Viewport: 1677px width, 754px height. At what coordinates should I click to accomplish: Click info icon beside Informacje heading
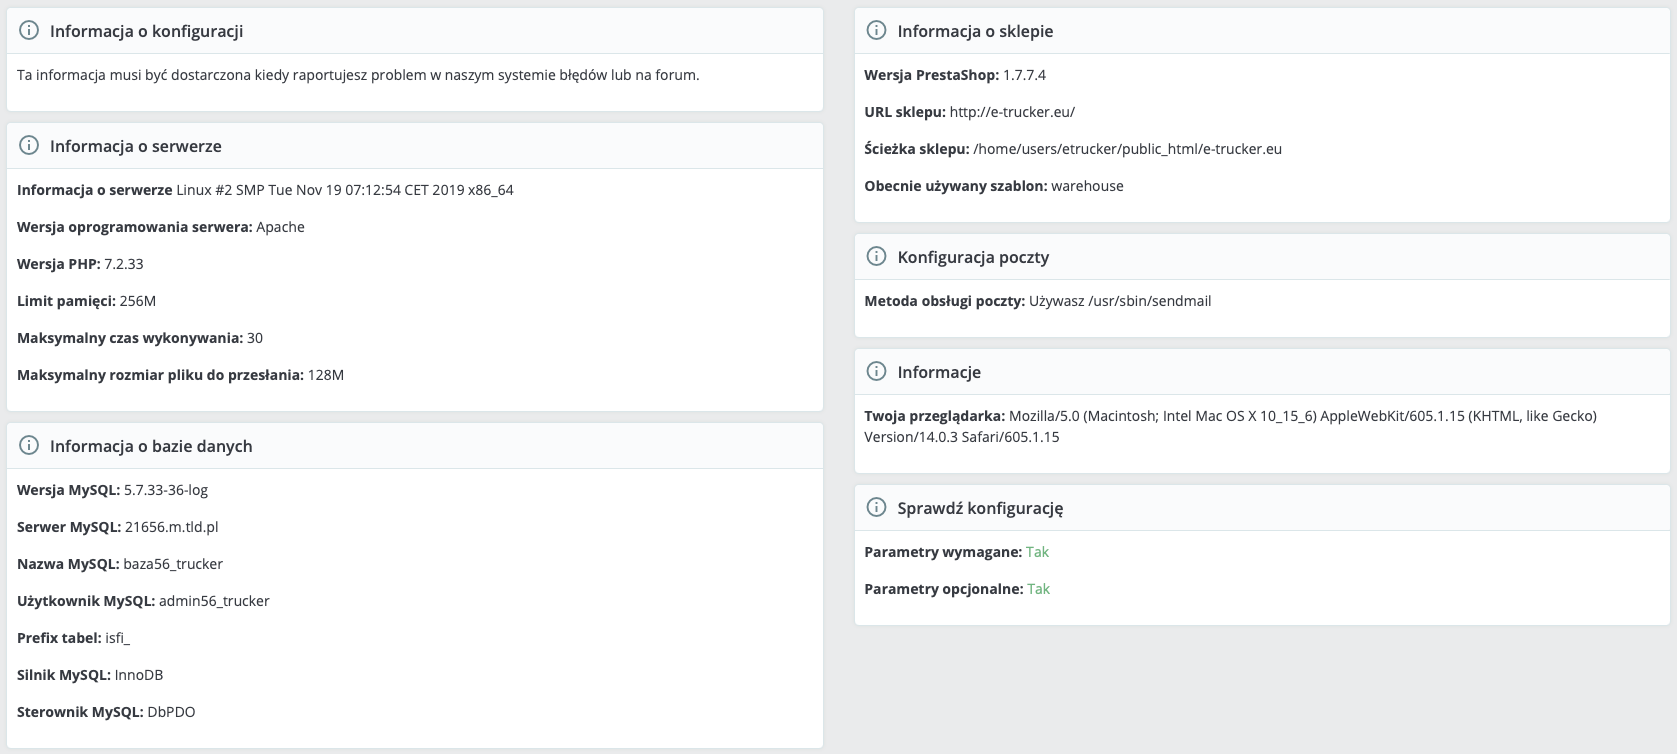coord(876,372)
